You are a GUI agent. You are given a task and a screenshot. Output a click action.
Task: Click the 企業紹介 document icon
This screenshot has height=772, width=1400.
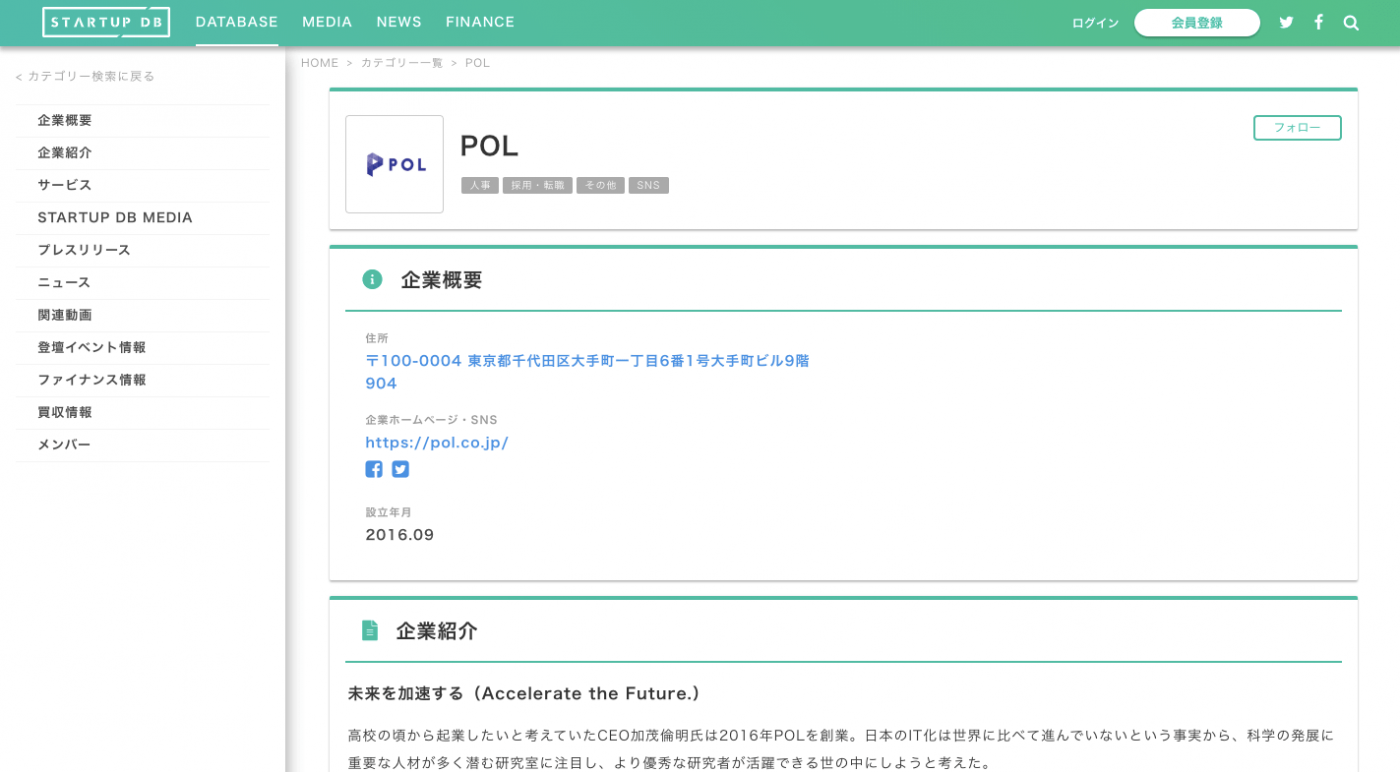(370, 631)
